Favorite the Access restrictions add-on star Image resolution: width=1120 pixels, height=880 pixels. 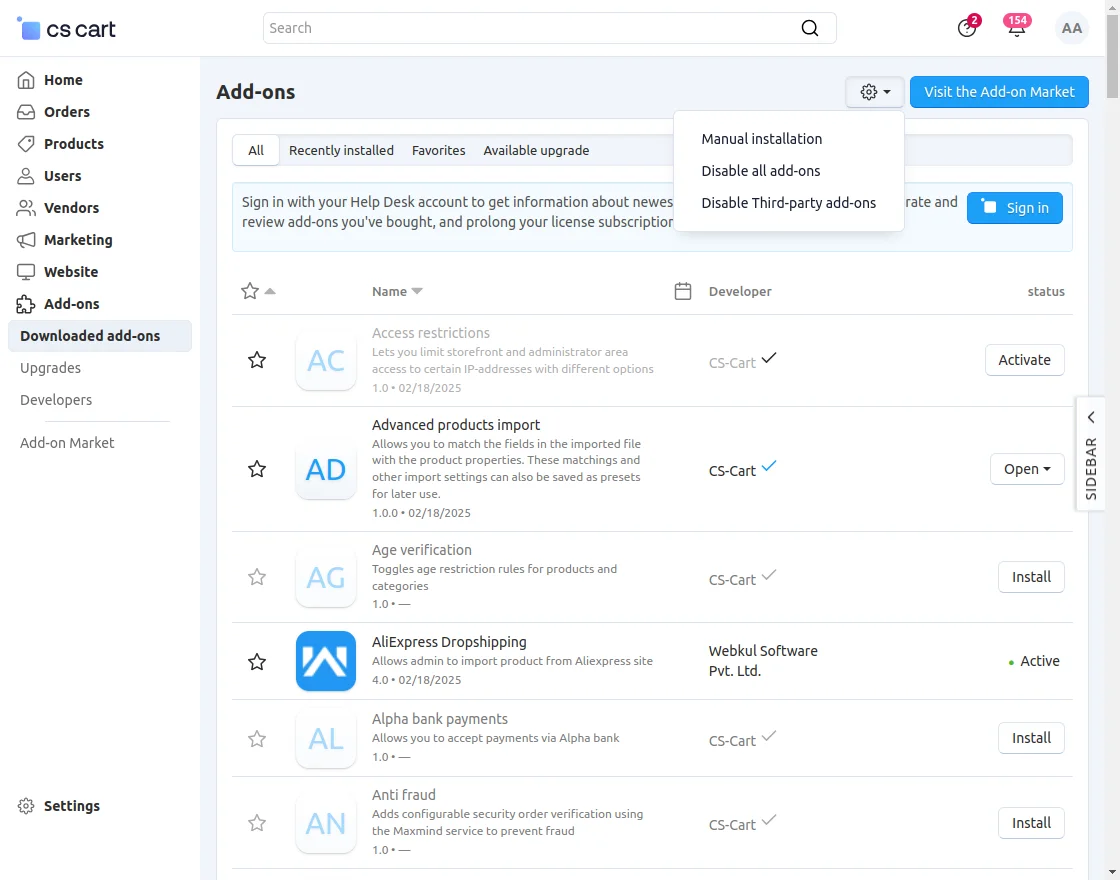click(x=257, y=360)
